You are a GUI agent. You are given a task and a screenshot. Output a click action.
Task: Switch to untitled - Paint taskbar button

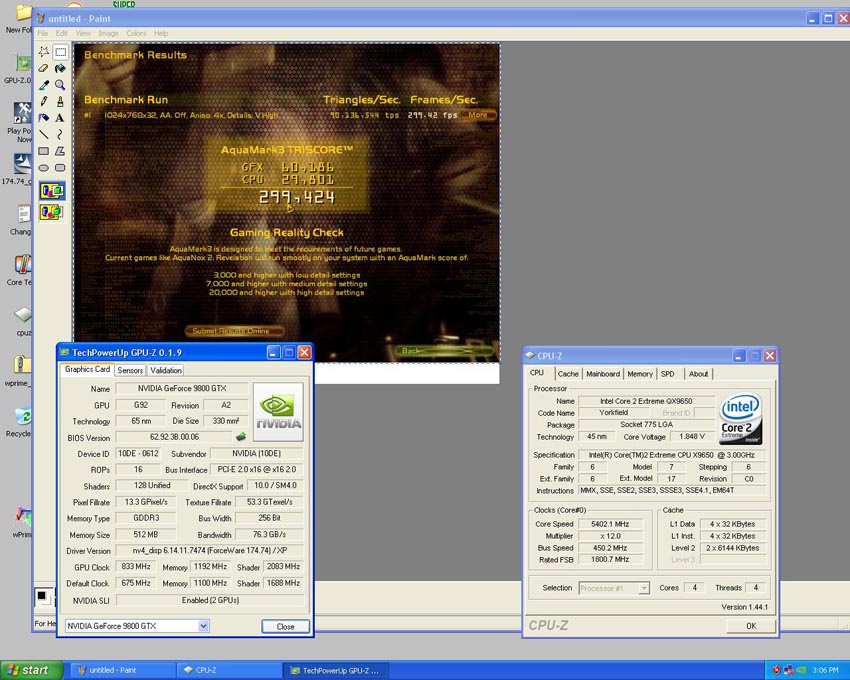123,670
